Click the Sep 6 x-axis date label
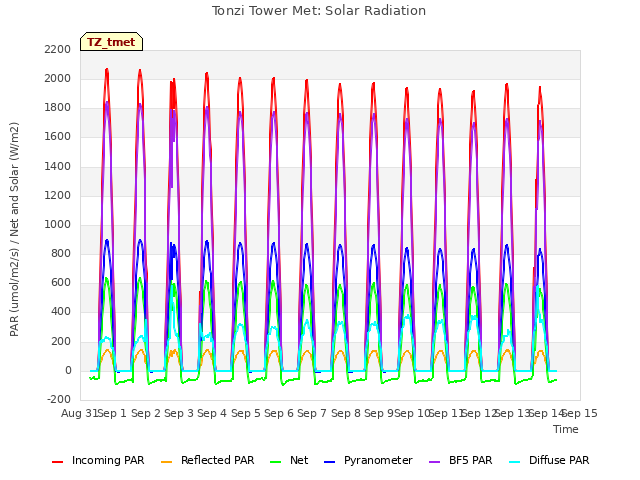The width and height of the screenshot is (640, 480). 279,413
